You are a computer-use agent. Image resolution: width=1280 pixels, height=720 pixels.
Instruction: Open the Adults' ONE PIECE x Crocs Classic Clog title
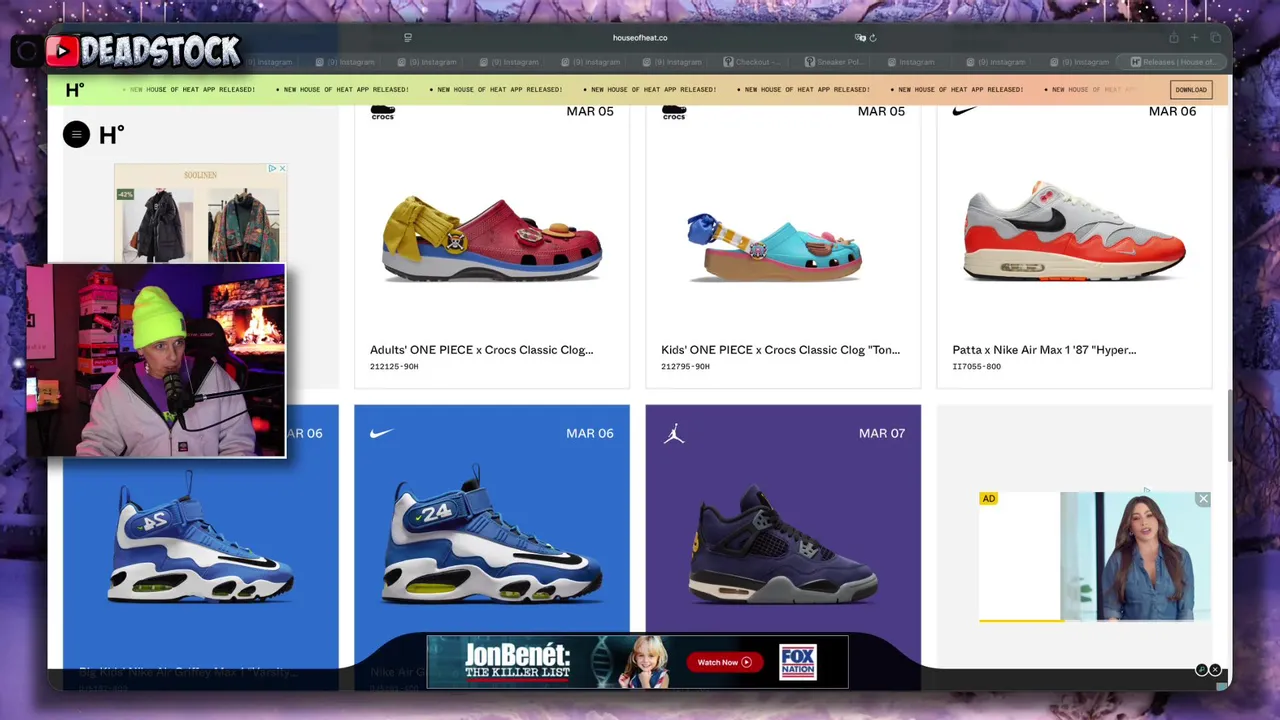coord(481,350)
